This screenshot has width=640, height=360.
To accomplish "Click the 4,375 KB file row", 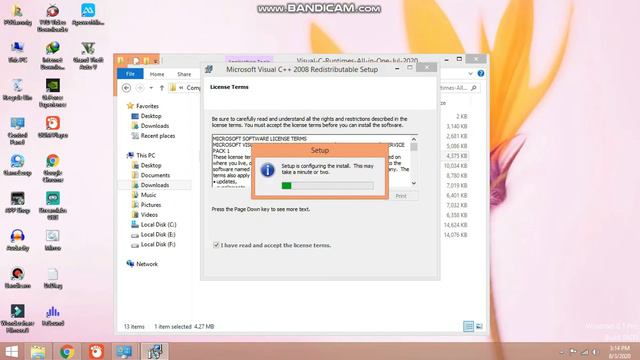I will click(456, 156).
